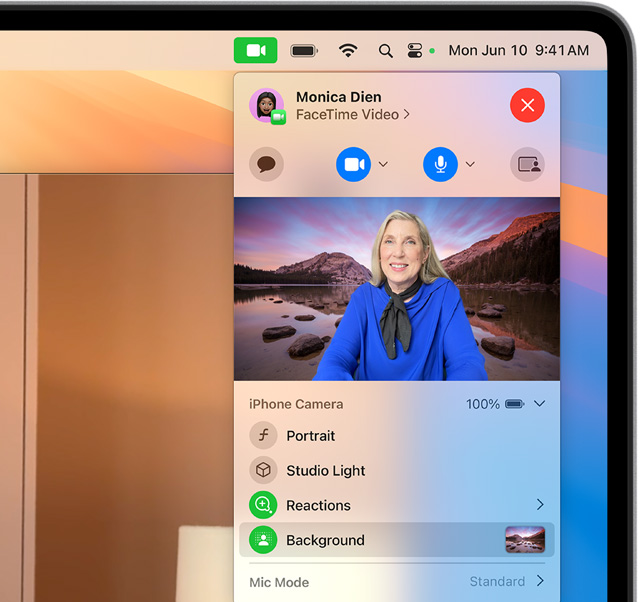Expand Mic Mode chevron
Screen dimensions: 640x602
click(540, 580)
